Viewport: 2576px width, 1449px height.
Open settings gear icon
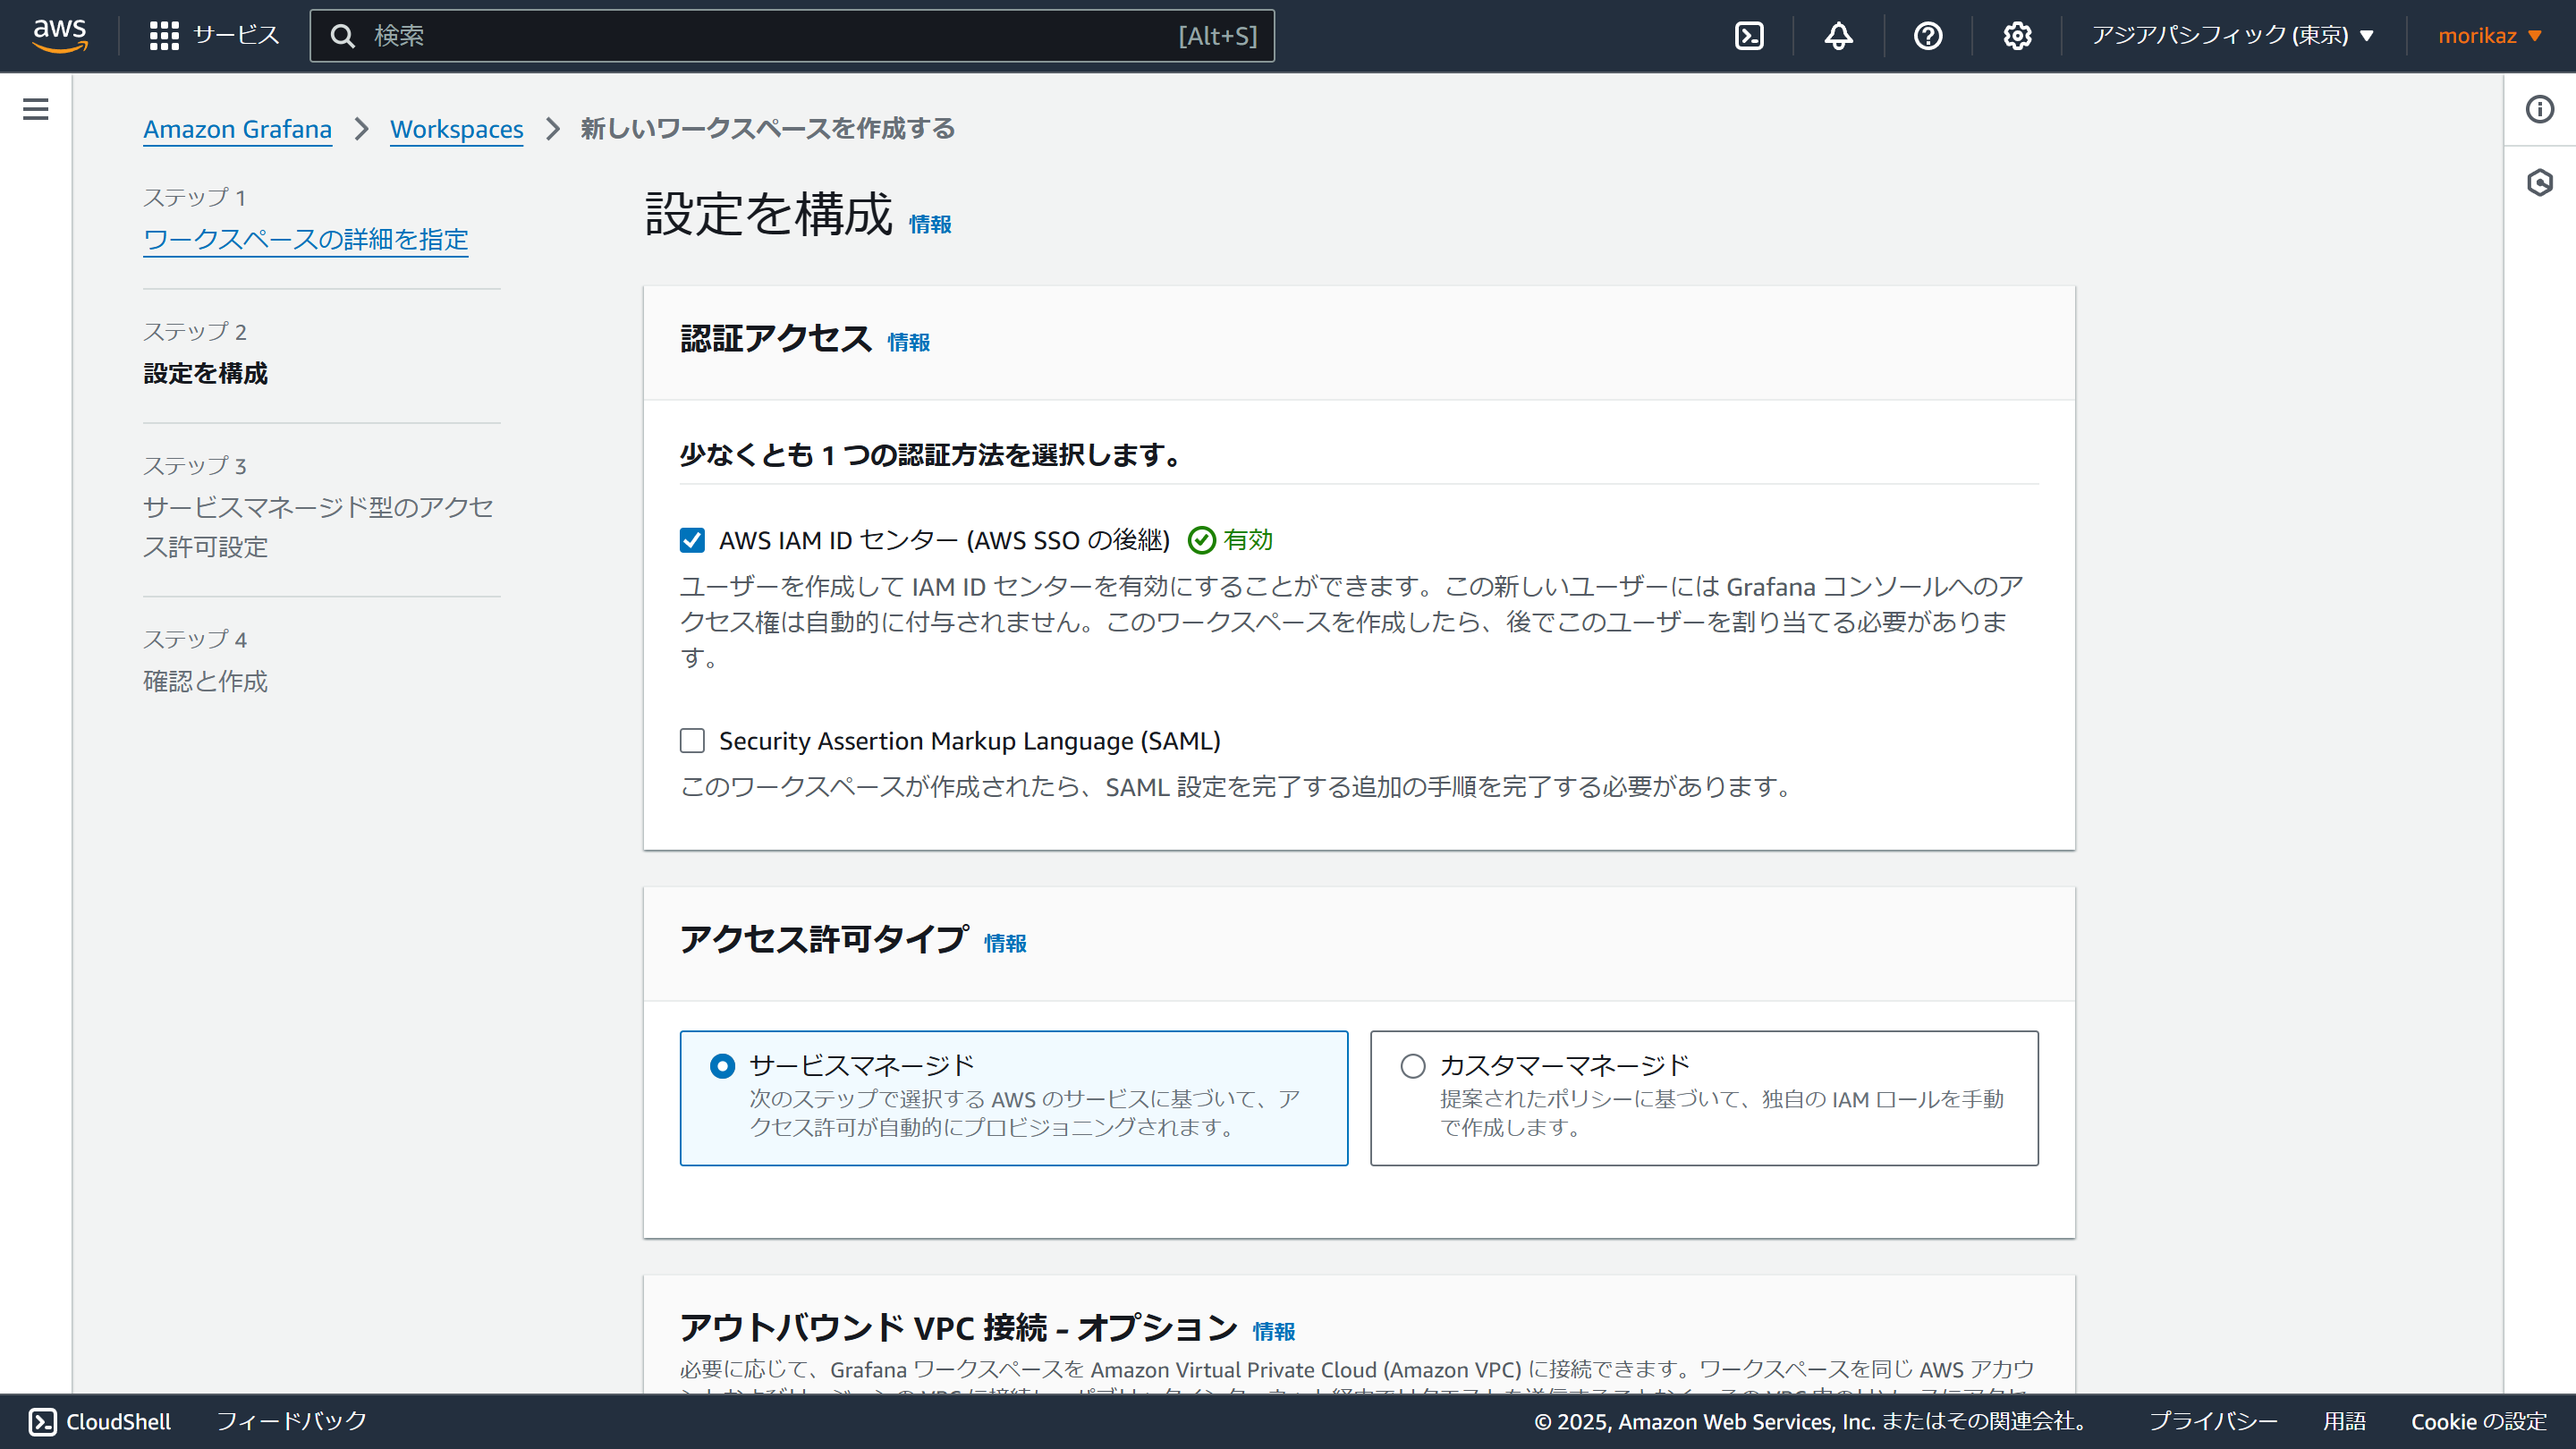click(2017, 36)
